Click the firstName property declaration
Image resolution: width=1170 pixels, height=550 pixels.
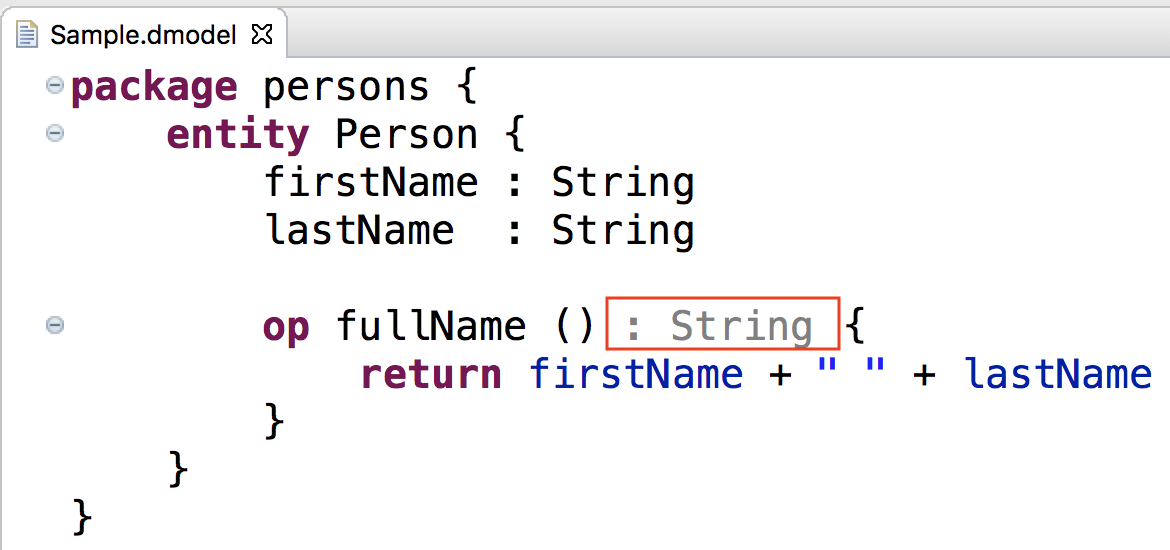371,182
